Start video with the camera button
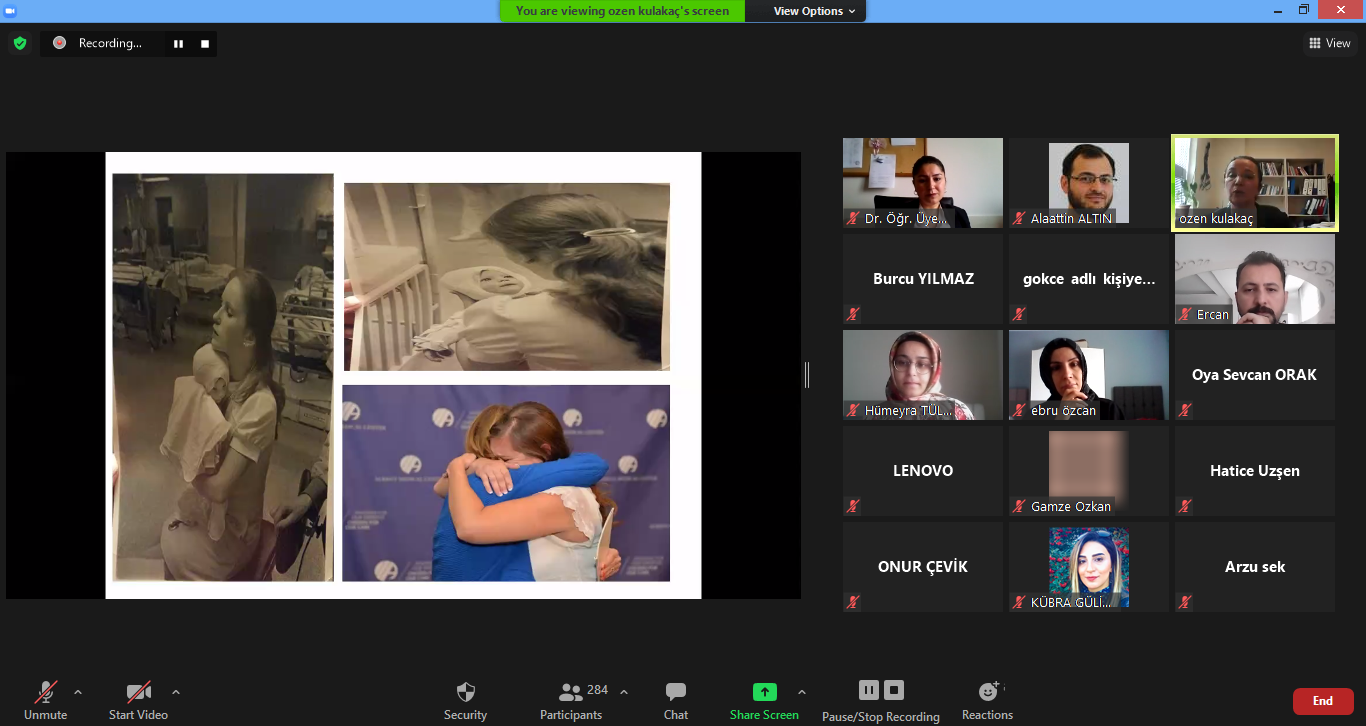The height and width of the screenshot is (726, 1366). point(138,699)
